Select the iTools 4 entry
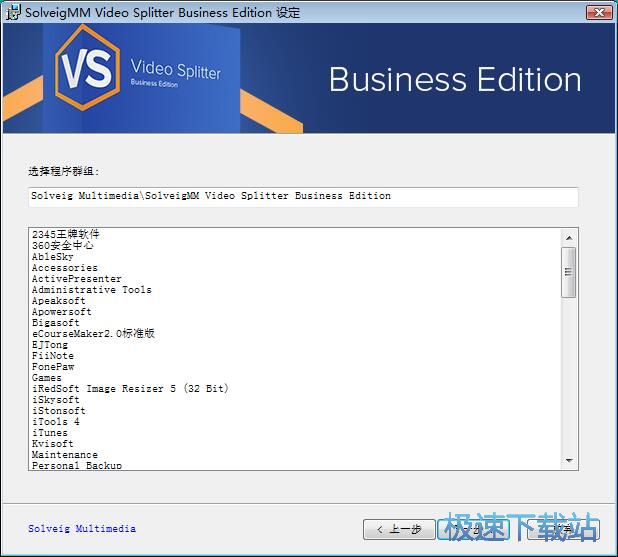Screen dimensions: 618x557 pos(56,422)
